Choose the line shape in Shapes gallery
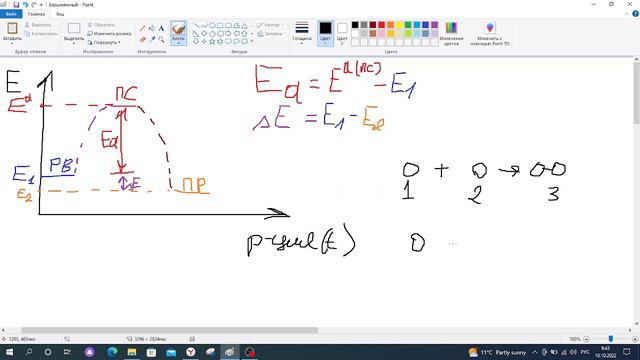640x360 pixels. coord(196,25)
